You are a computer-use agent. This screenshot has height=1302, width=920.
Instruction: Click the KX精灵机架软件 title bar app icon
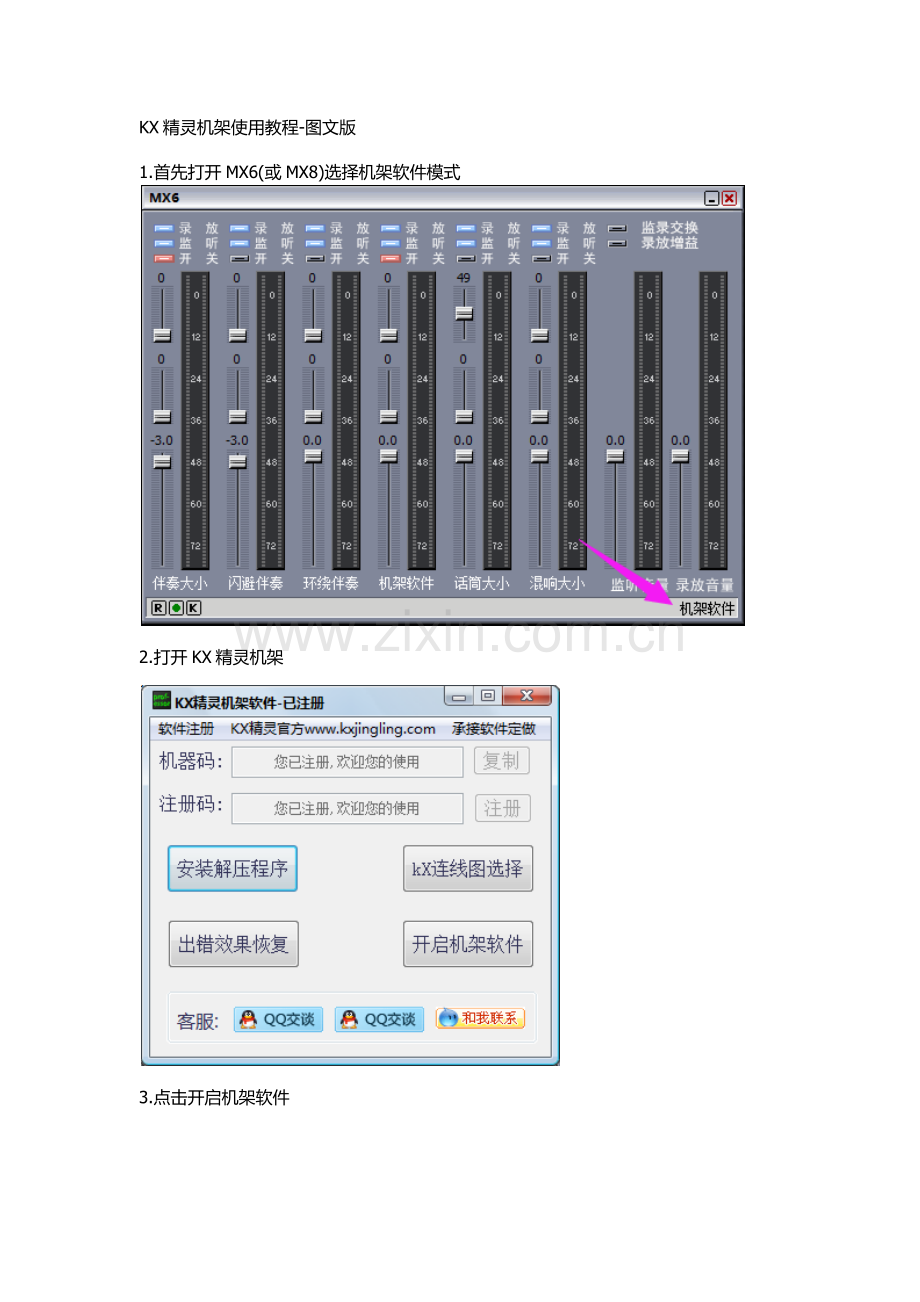pos(161,702)
